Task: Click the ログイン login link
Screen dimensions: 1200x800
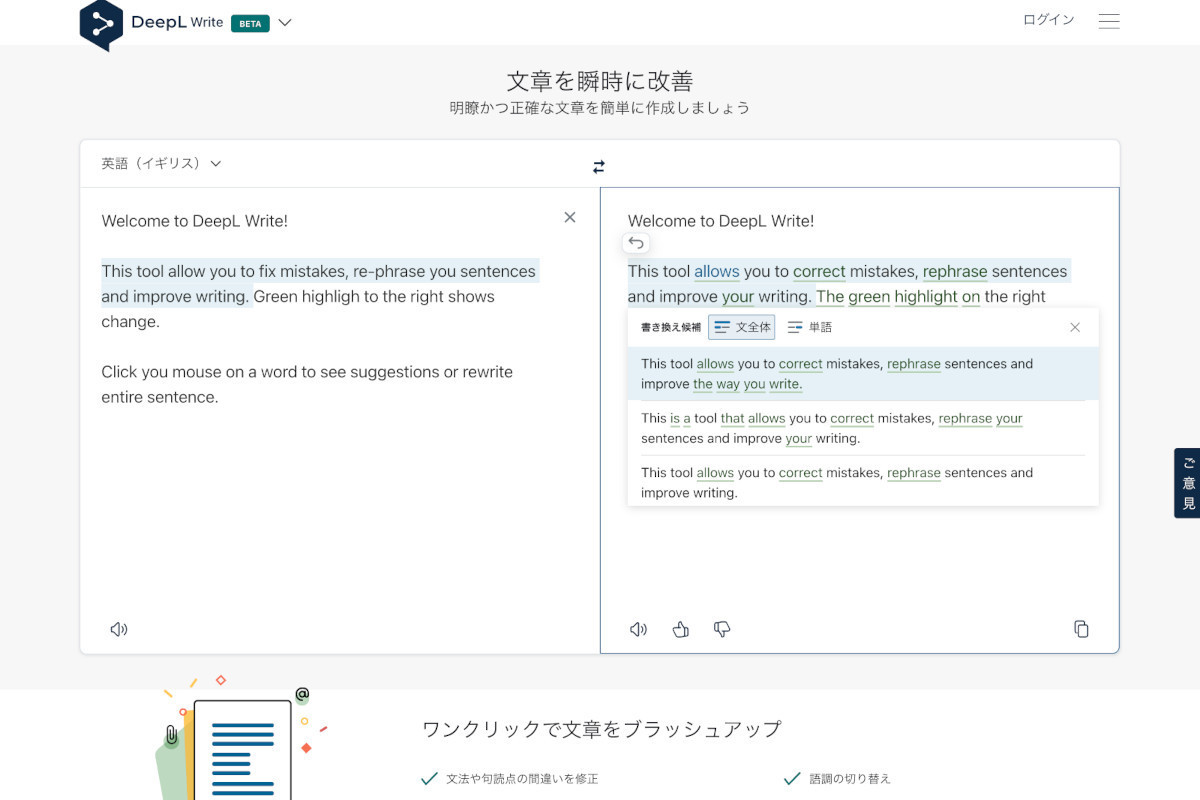Action: 1049,20
